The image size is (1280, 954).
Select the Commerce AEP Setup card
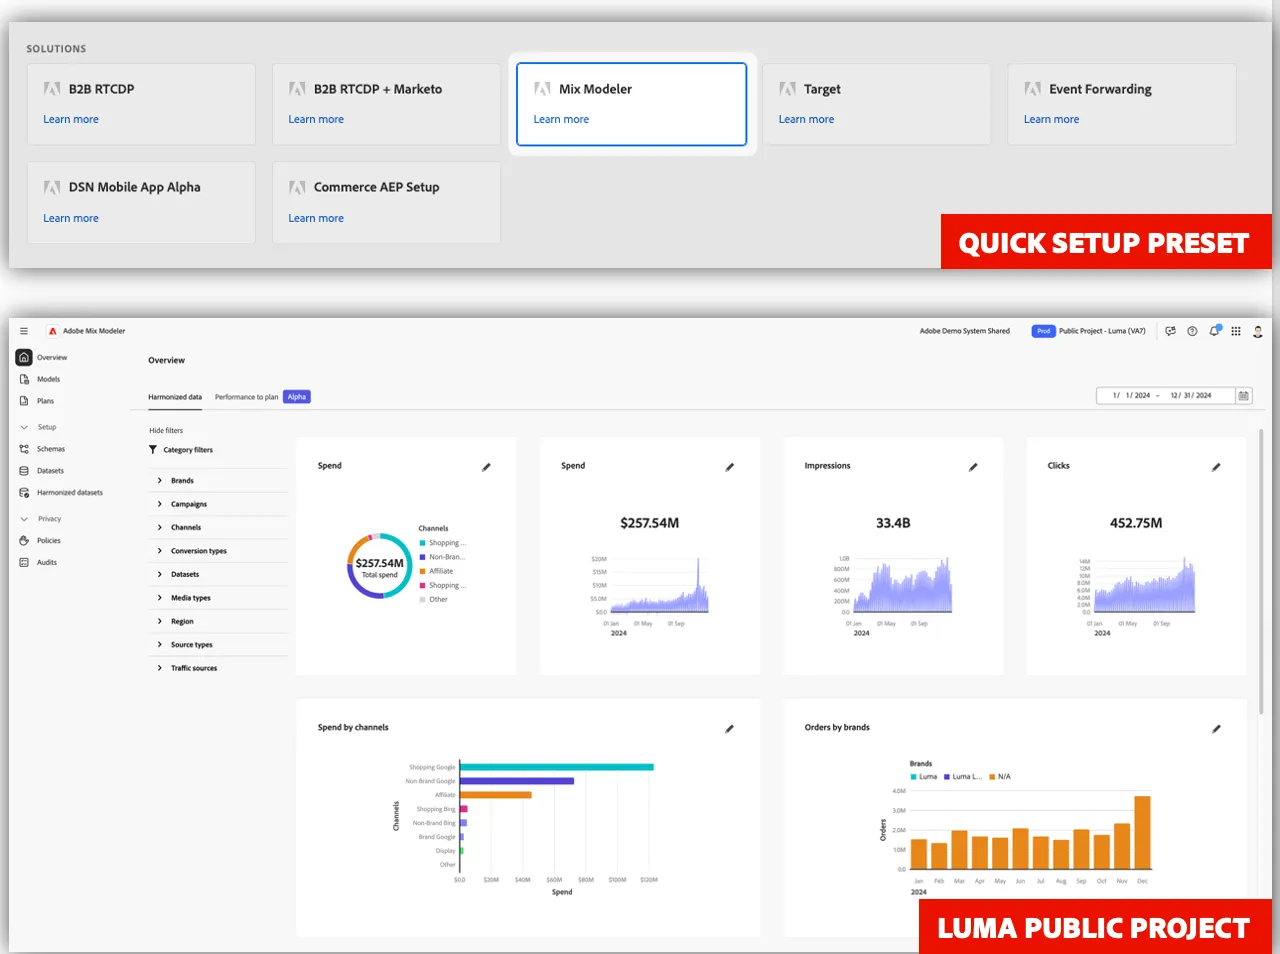coord(386,203)
